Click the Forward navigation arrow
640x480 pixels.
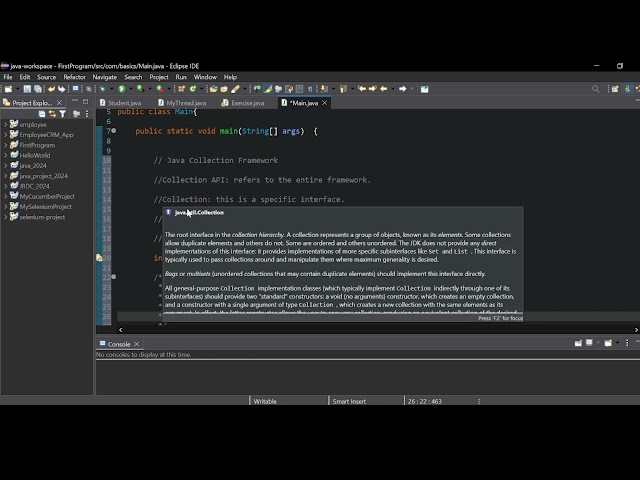(402, 89)
